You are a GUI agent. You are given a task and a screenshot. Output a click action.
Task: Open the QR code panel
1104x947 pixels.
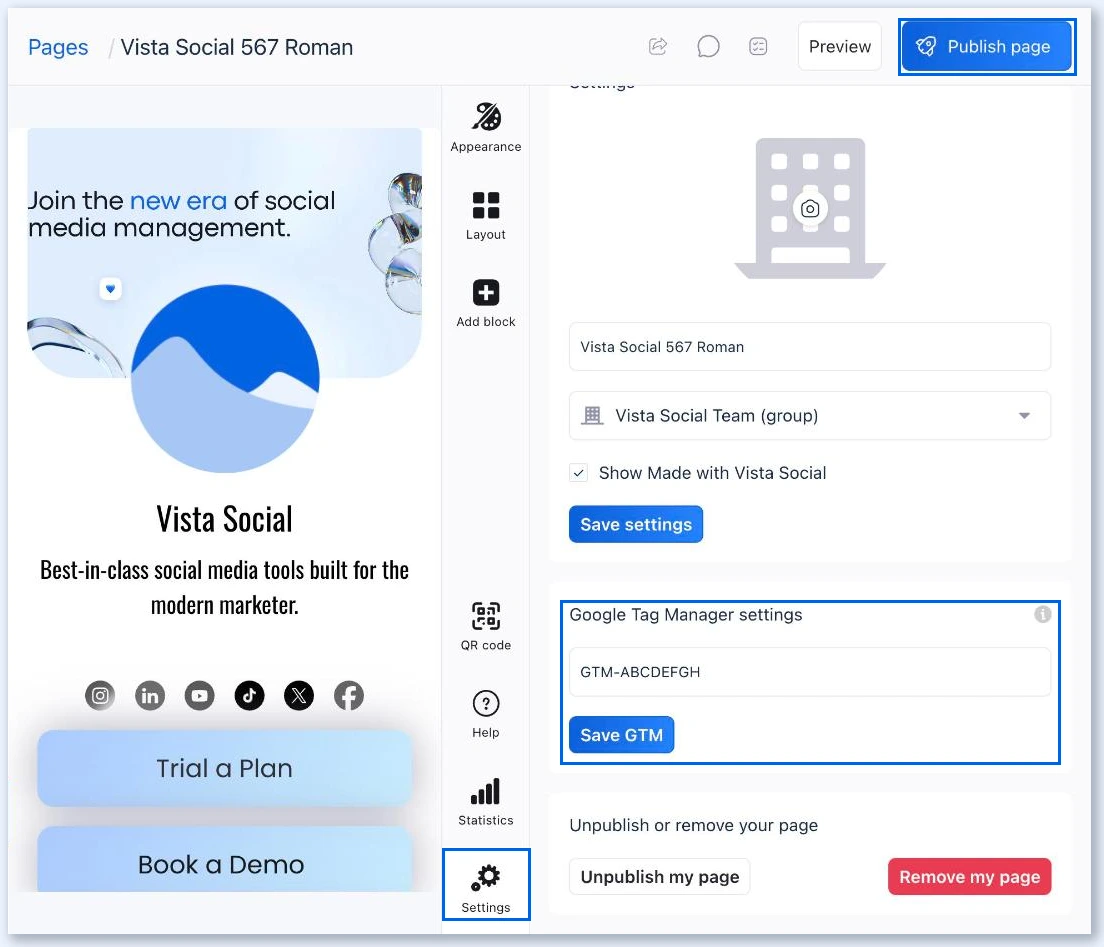click(486, 626)
